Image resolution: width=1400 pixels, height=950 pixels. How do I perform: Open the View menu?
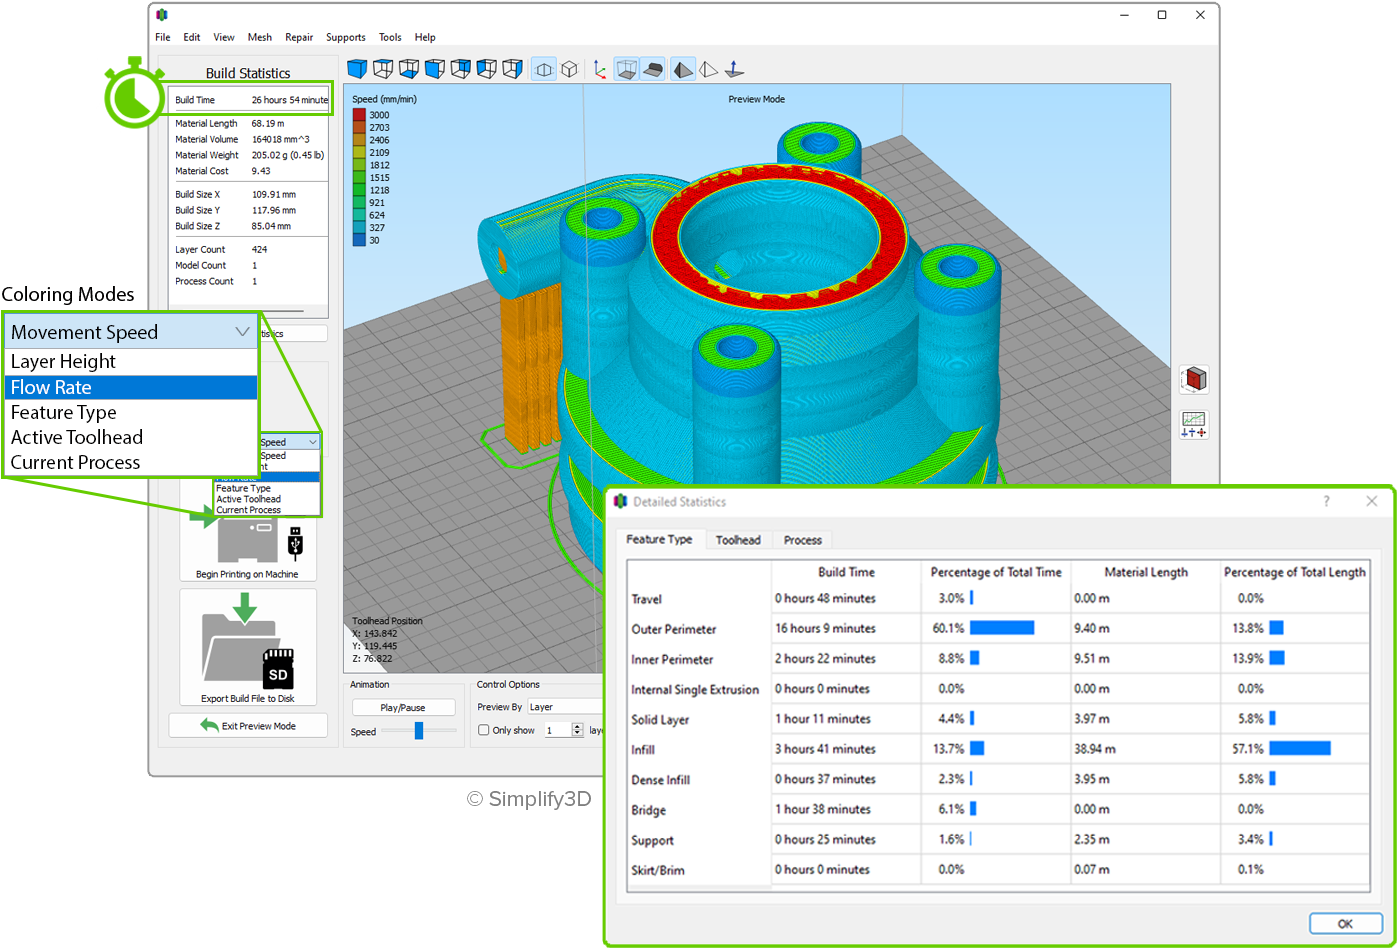click(x=224, y=37)
